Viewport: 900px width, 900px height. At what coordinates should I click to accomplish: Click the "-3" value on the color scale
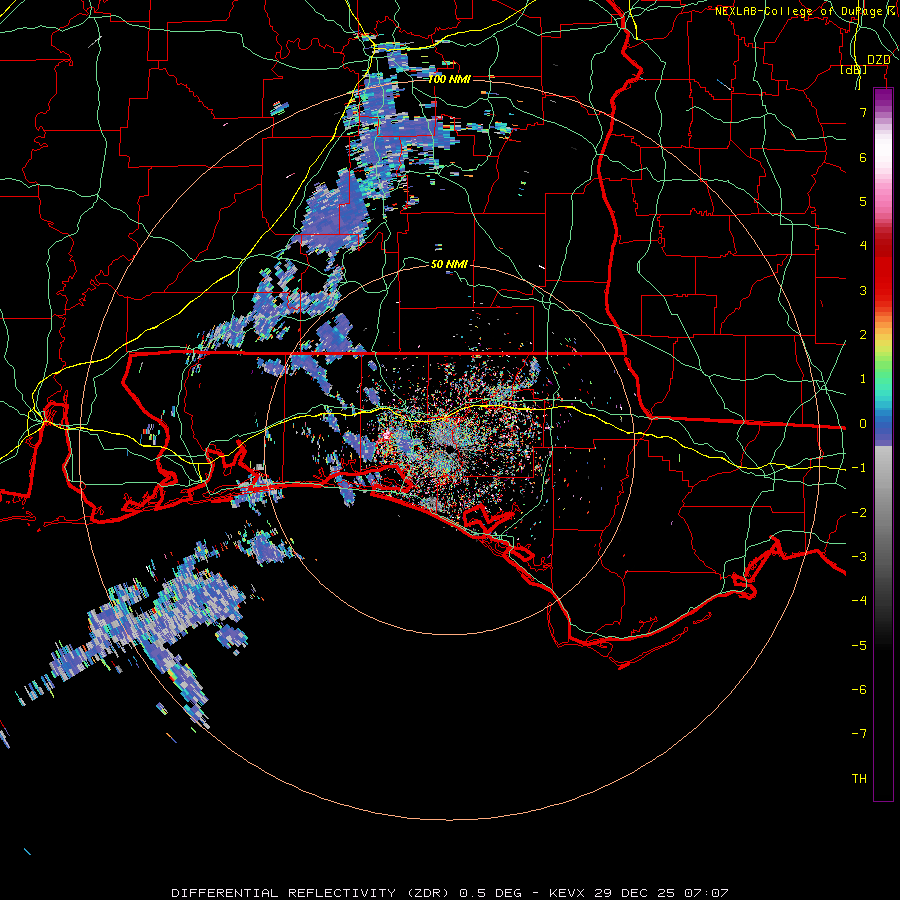click(859, 557)
